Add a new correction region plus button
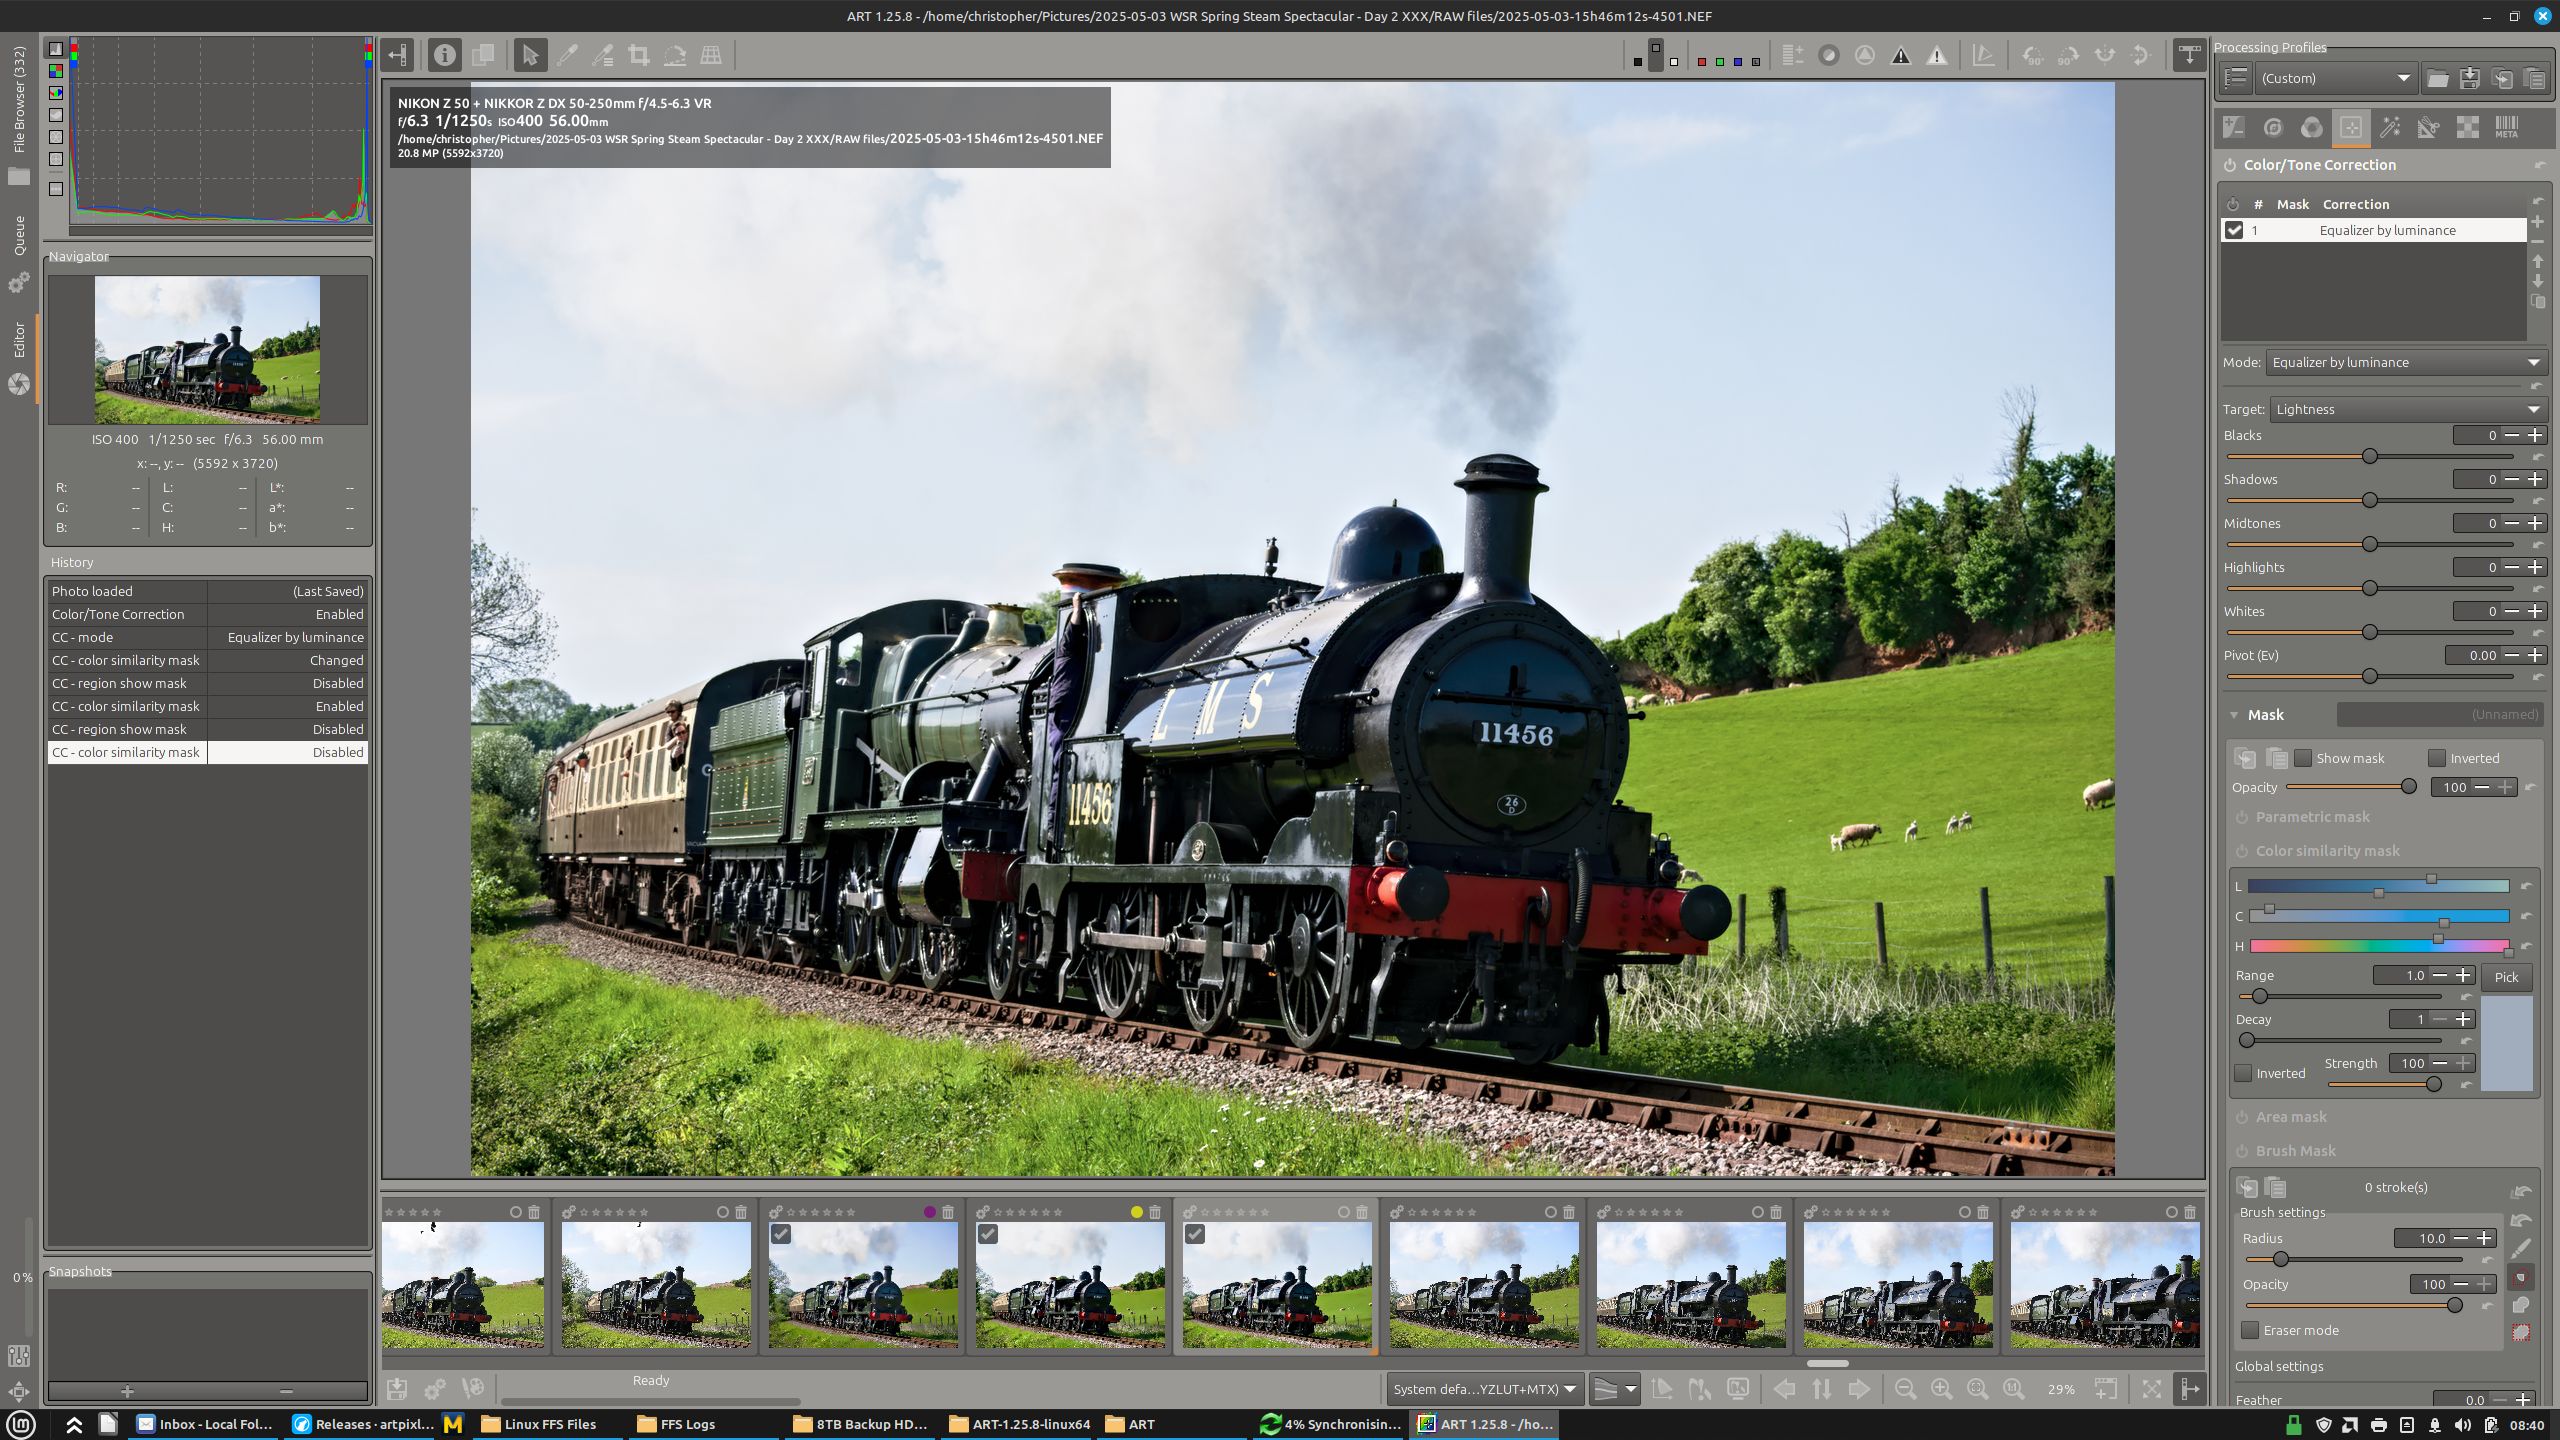 click(x=2538, y=222)
